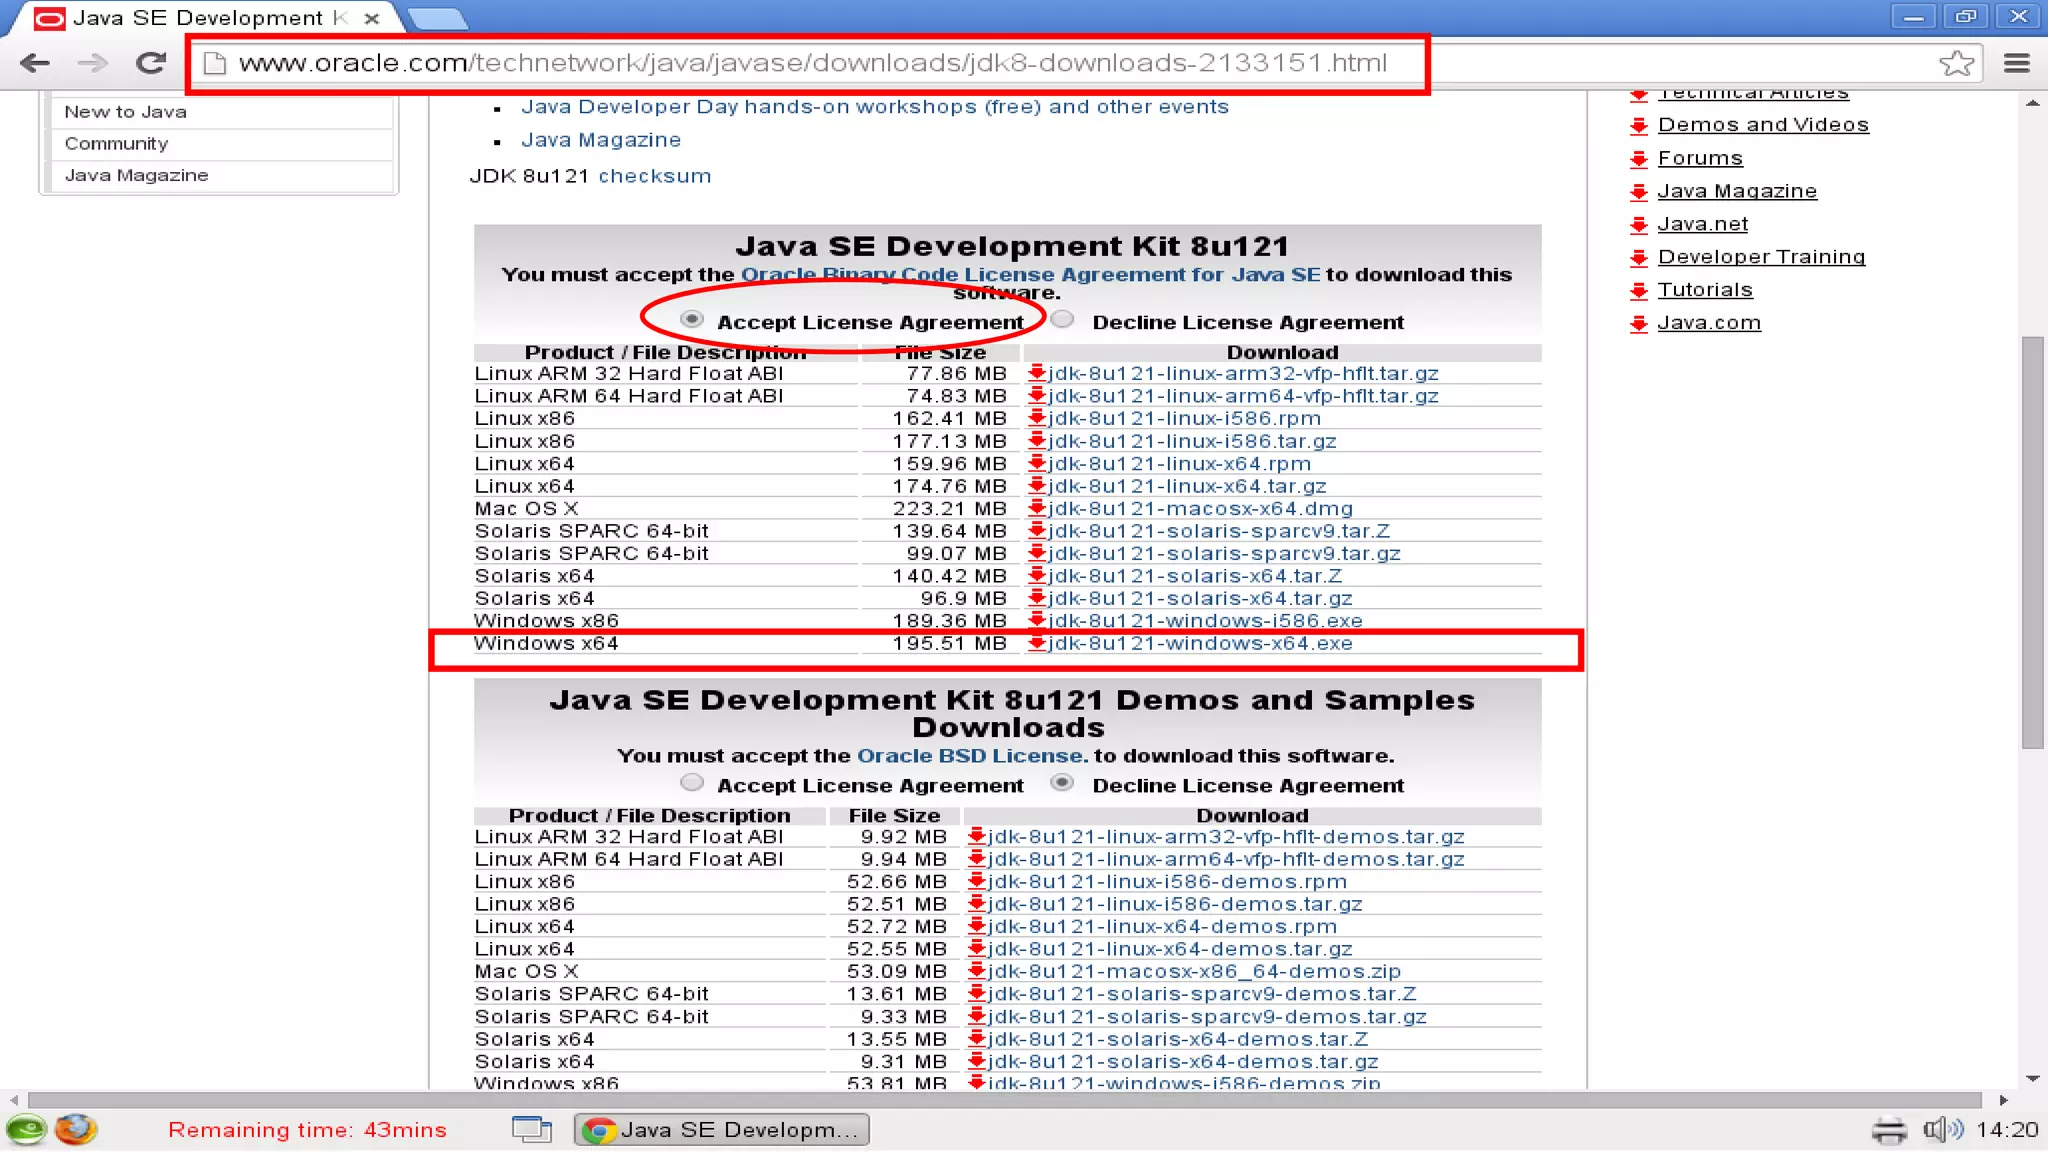Click show desktop icon in taskbar
Screen dimensions: 2048x1152
[x=532, y=1130]
